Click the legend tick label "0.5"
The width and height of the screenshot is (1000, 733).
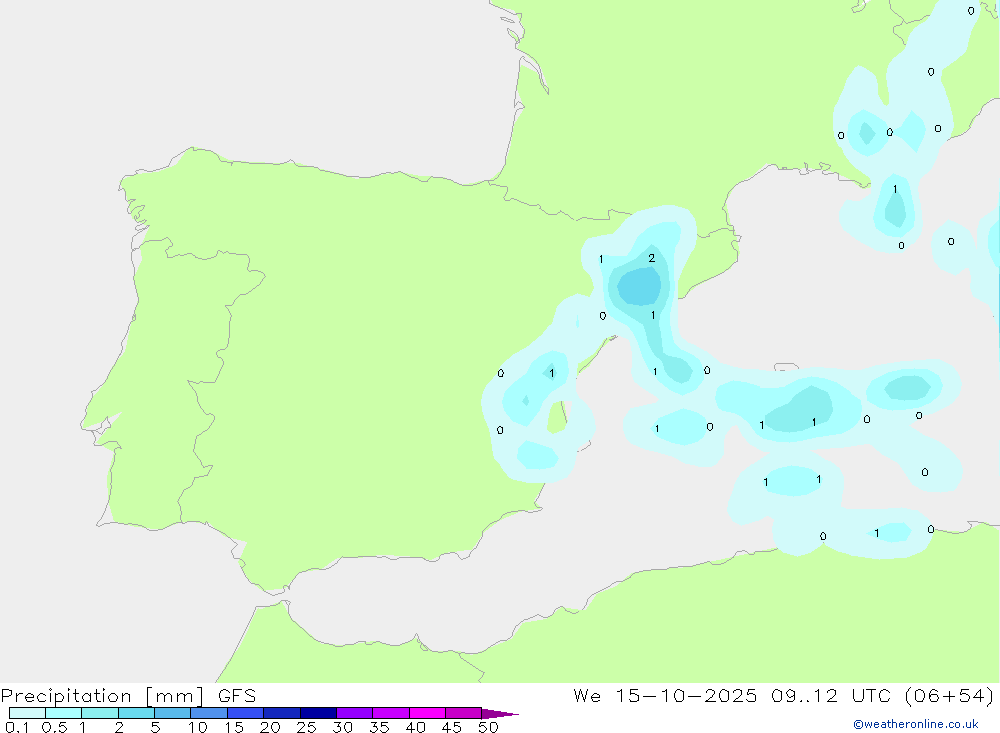click(x=54, y=727)
